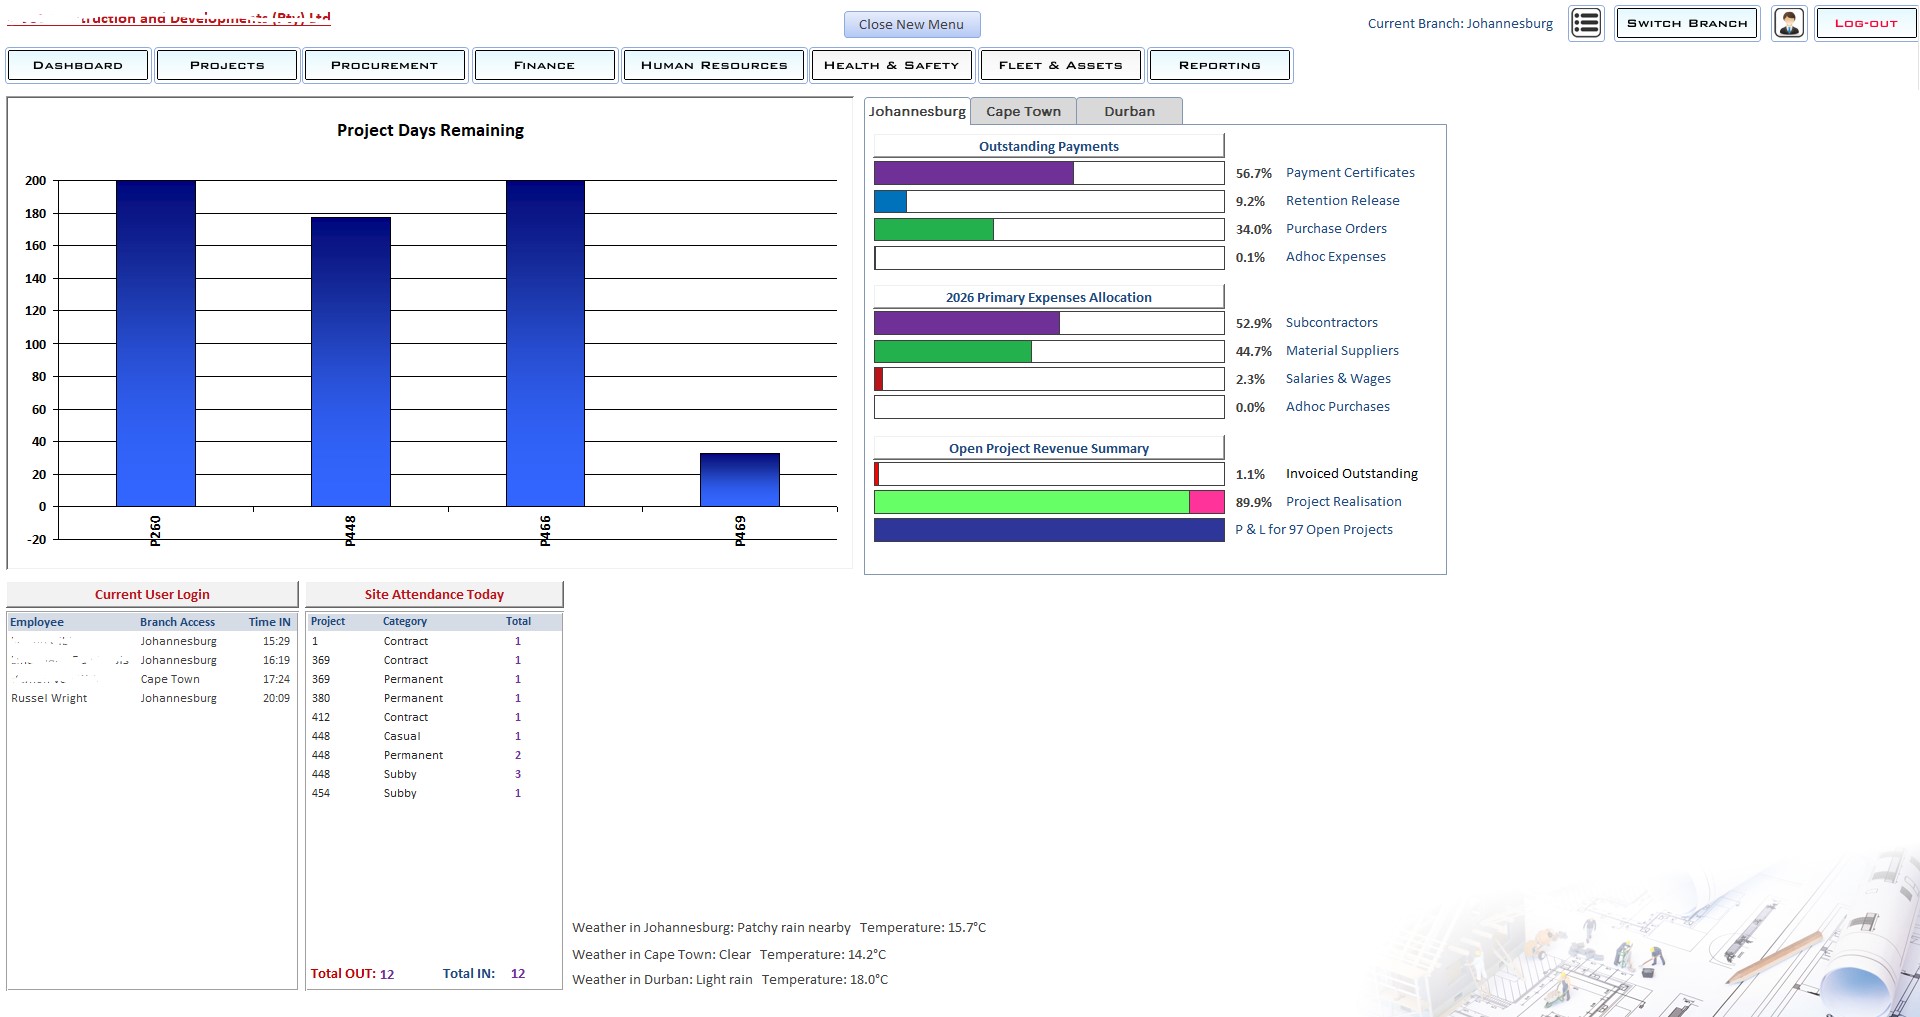Click the dark blue P & L bar
1920x1017 pixels.
coord(1049,530)
